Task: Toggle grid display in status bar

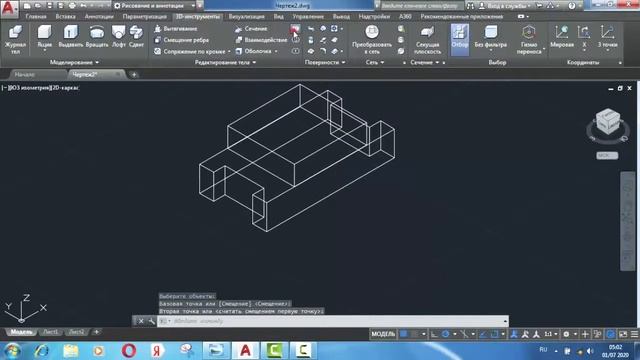Action: tap(404, 334)
